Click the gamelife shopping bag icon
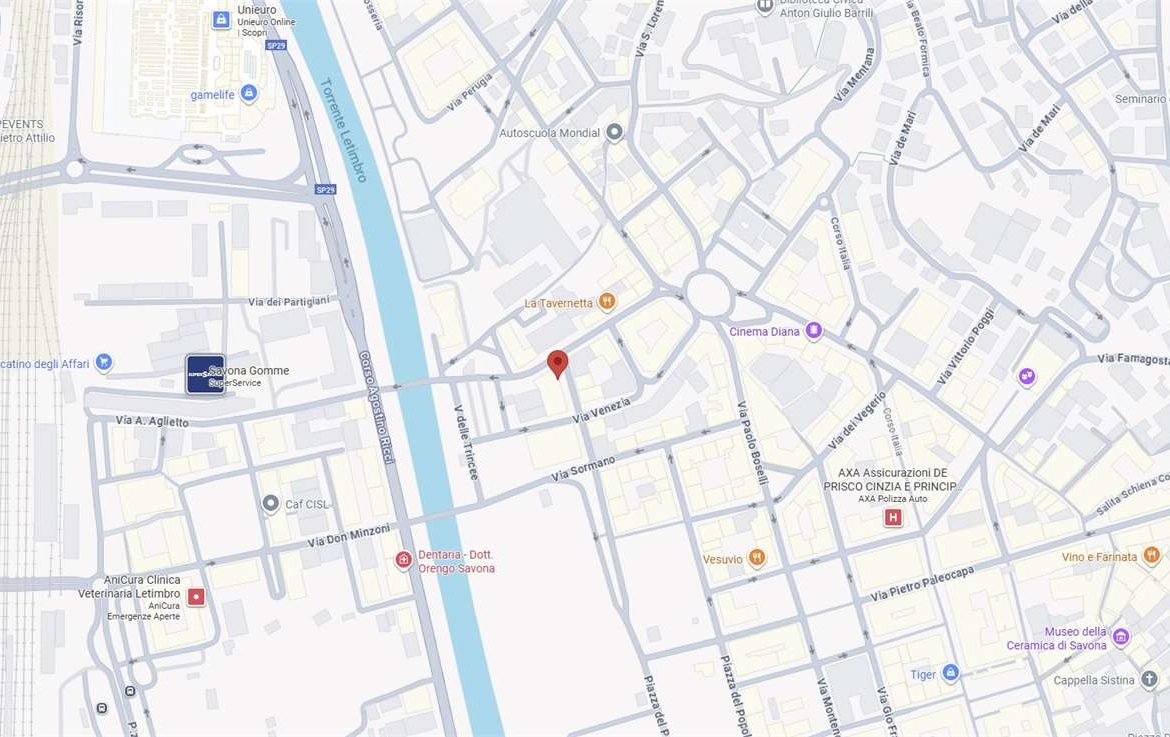The width and height of the screenshot is (1170, 737). 249,94
